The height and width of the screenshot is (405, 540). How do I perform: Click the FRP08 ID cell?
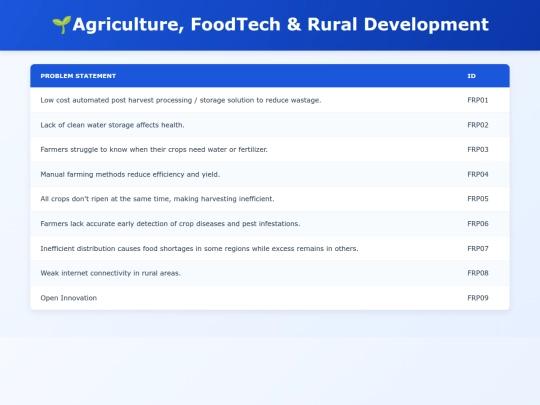[x=478, y=273]
